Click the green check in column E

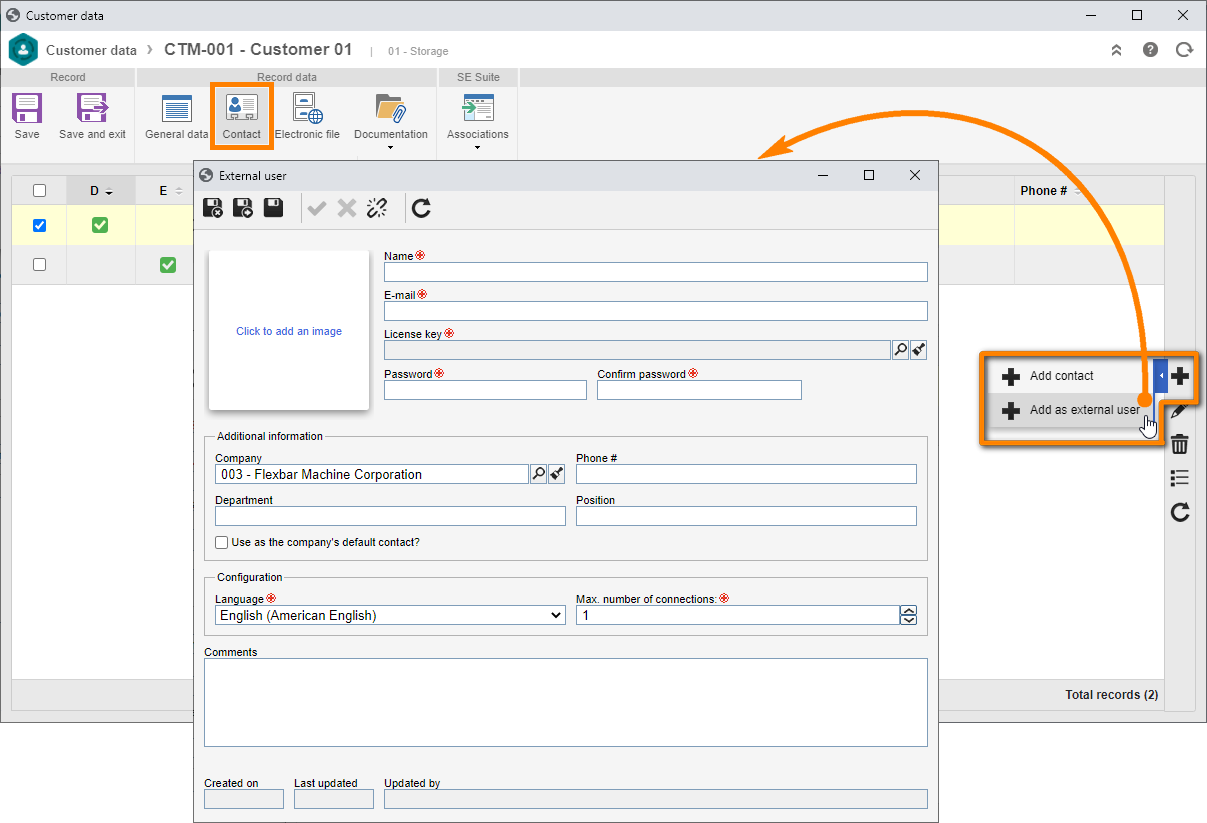pyautogui.click(x=168, y=264)
